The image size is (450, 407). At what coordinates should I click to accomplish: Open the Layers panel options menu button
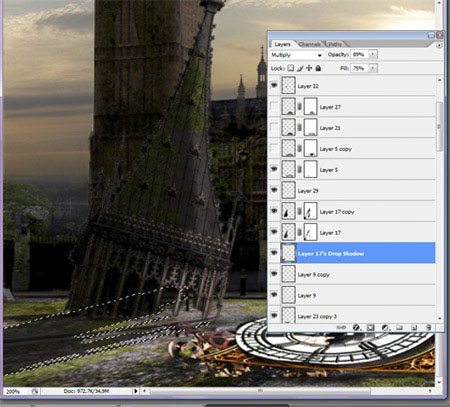[439, 45]
